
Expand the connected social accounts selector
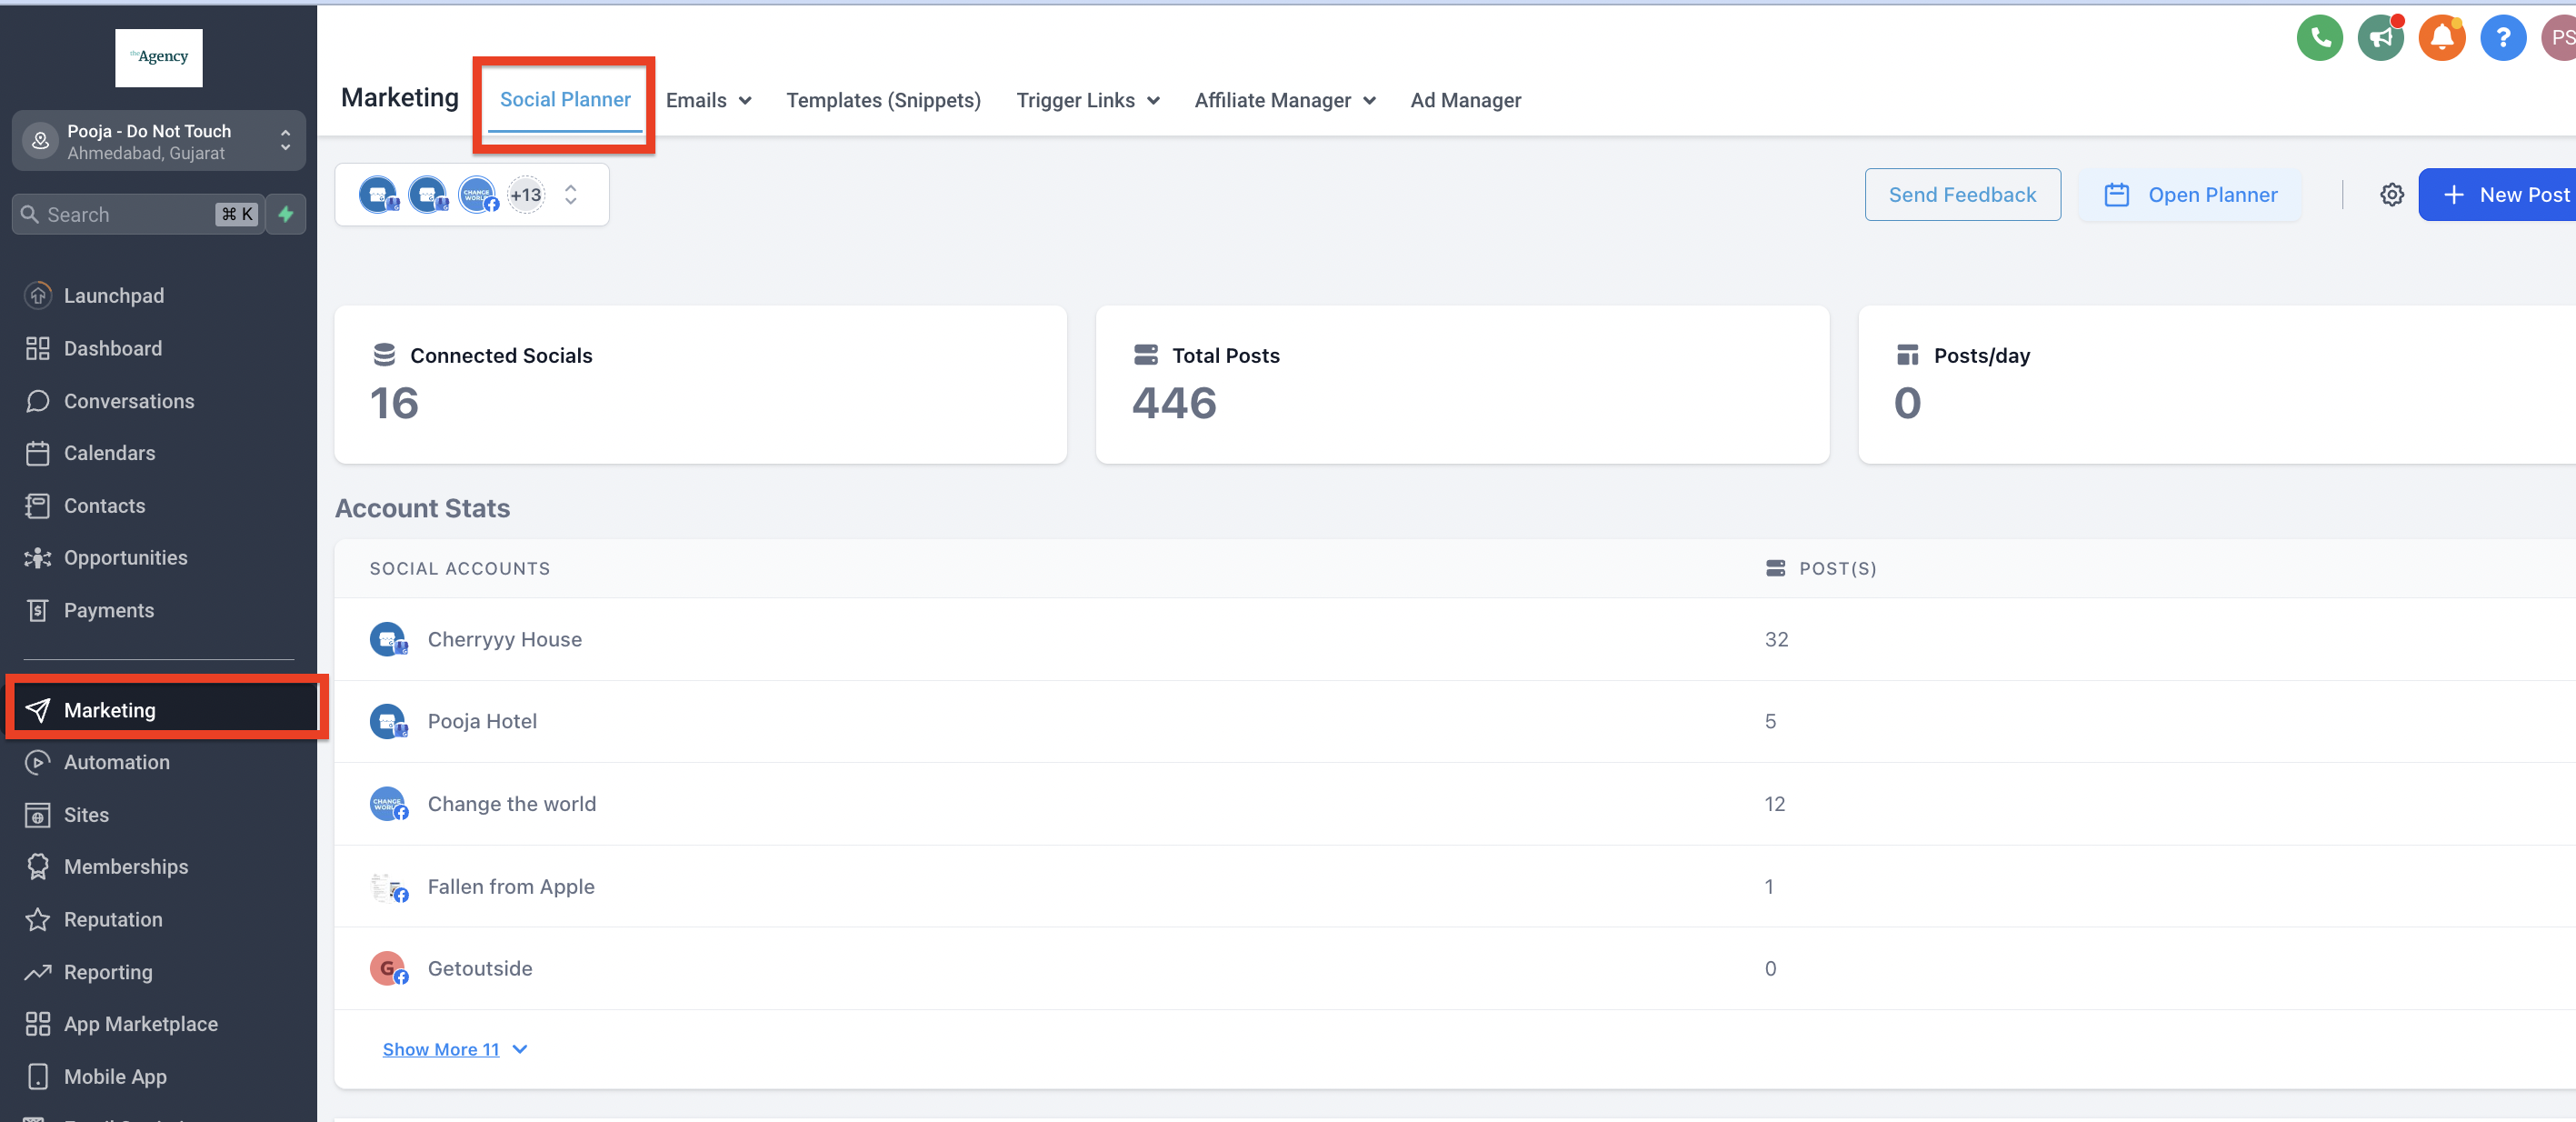click(571, 195)
